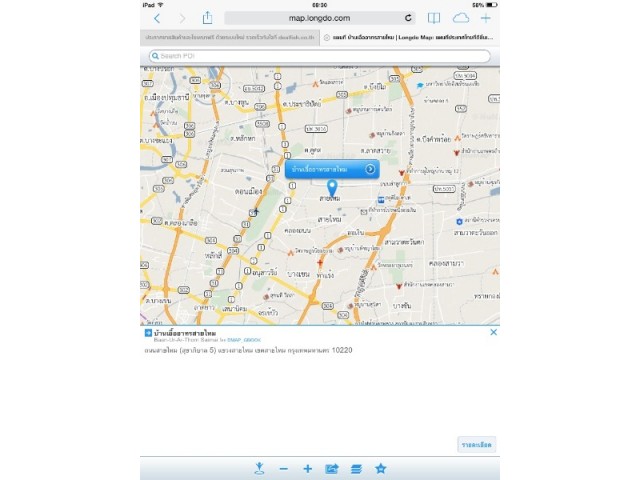
Task: Zoom out with the minus button
Action: (284, 468)
